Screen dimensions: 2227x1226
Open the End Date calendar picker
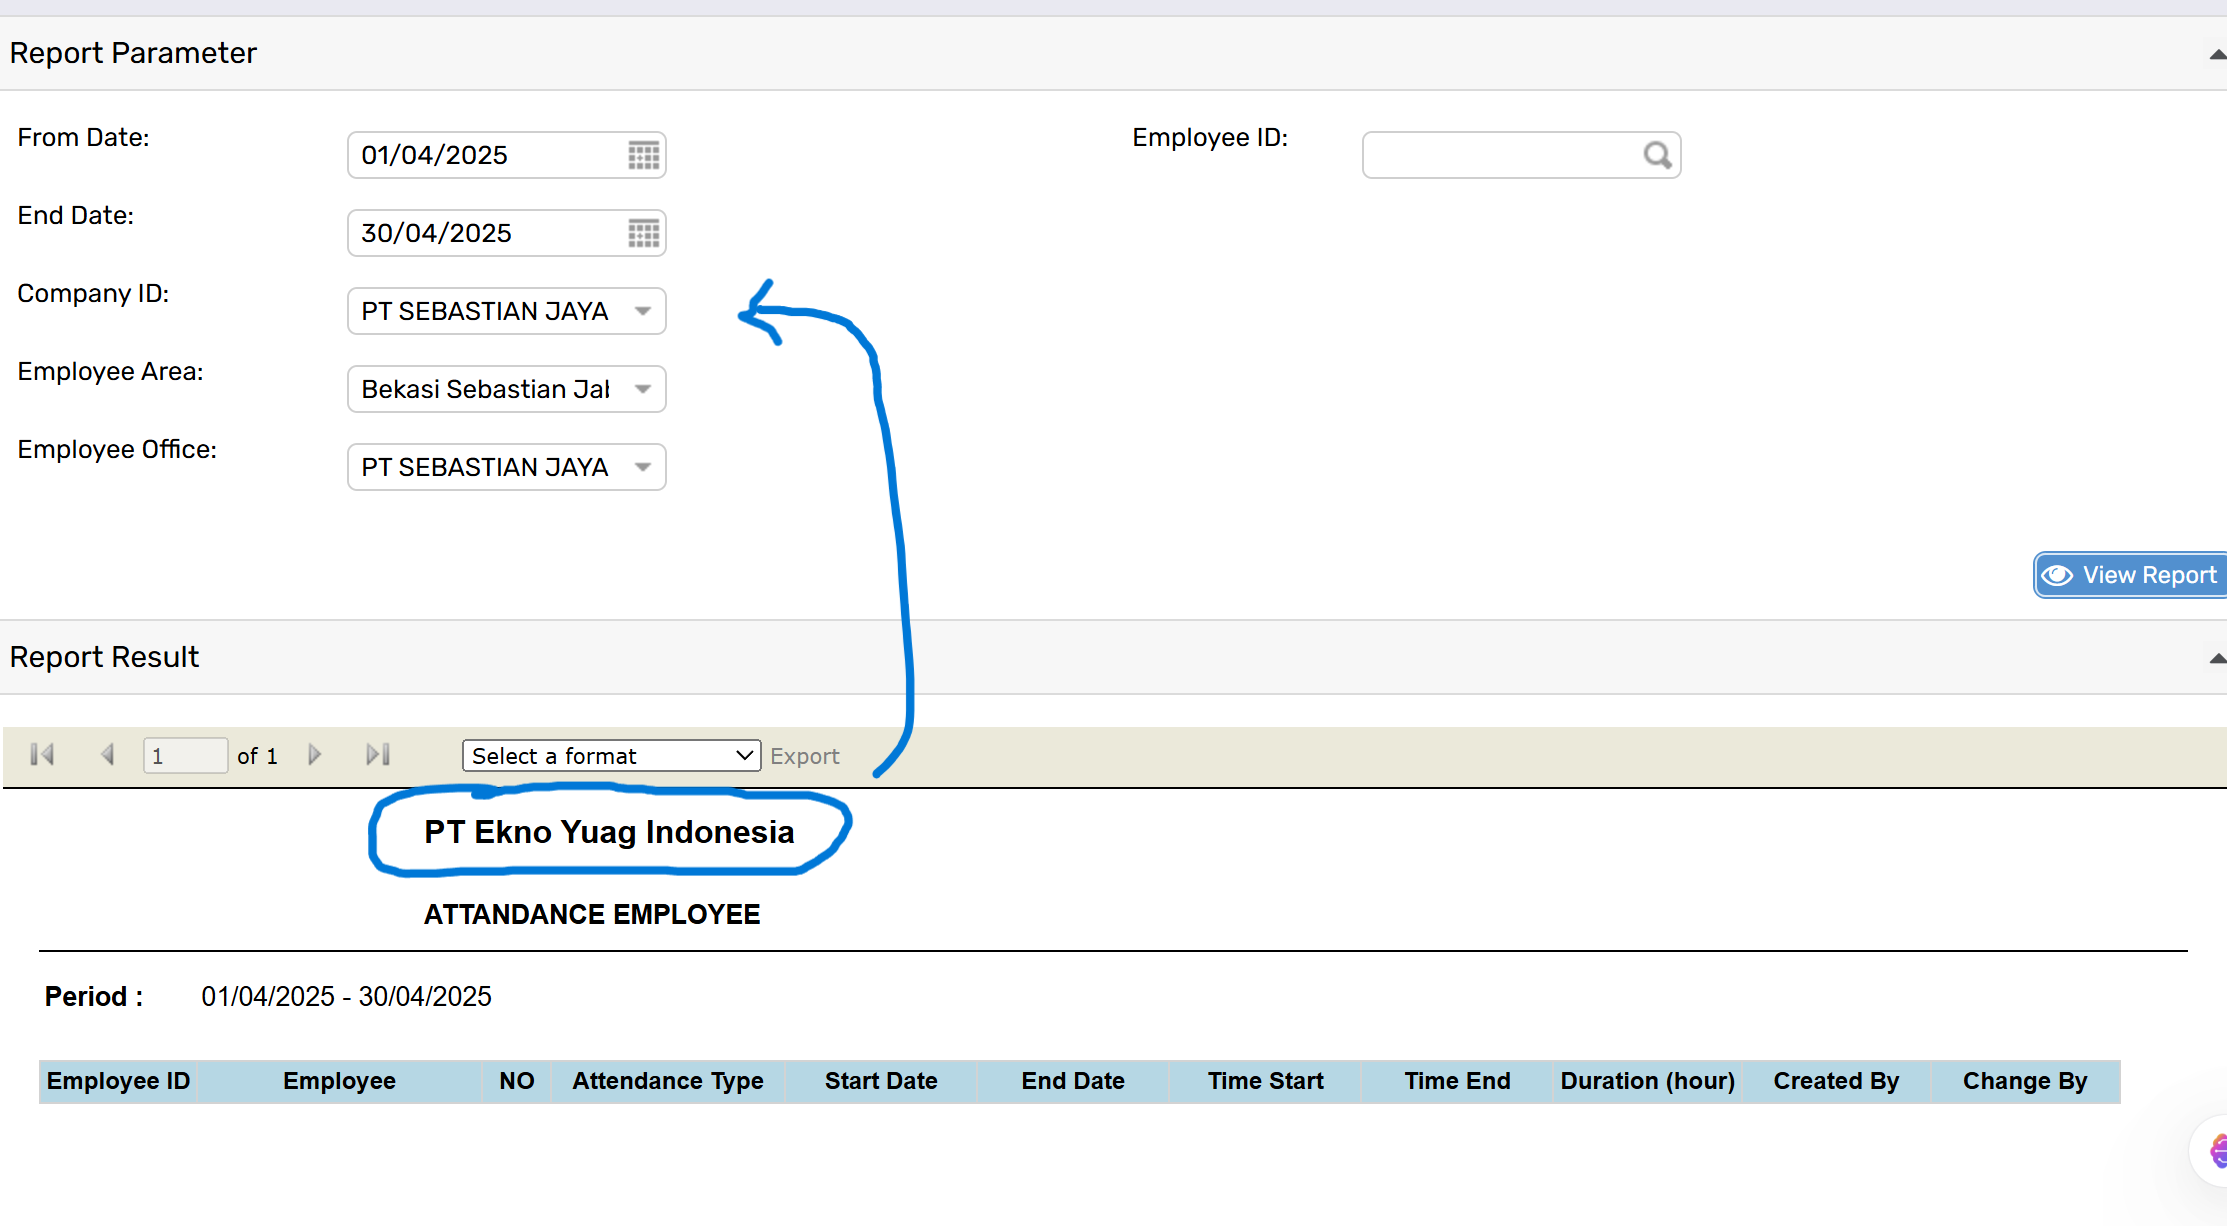coord(643,233)
